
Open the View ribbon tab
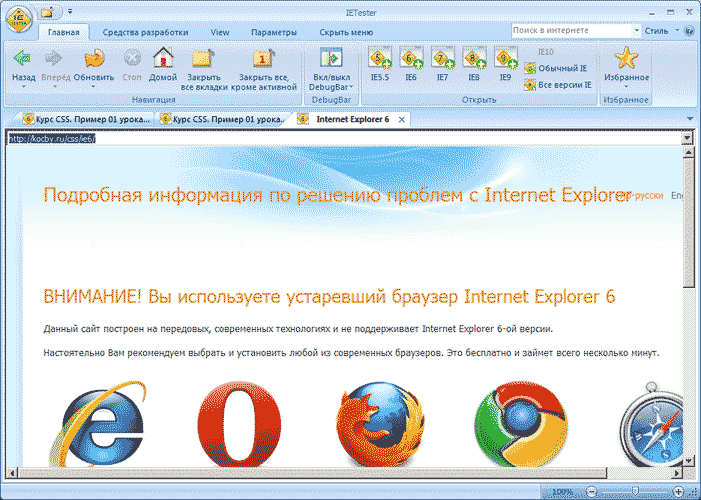[x=220, y=32]
